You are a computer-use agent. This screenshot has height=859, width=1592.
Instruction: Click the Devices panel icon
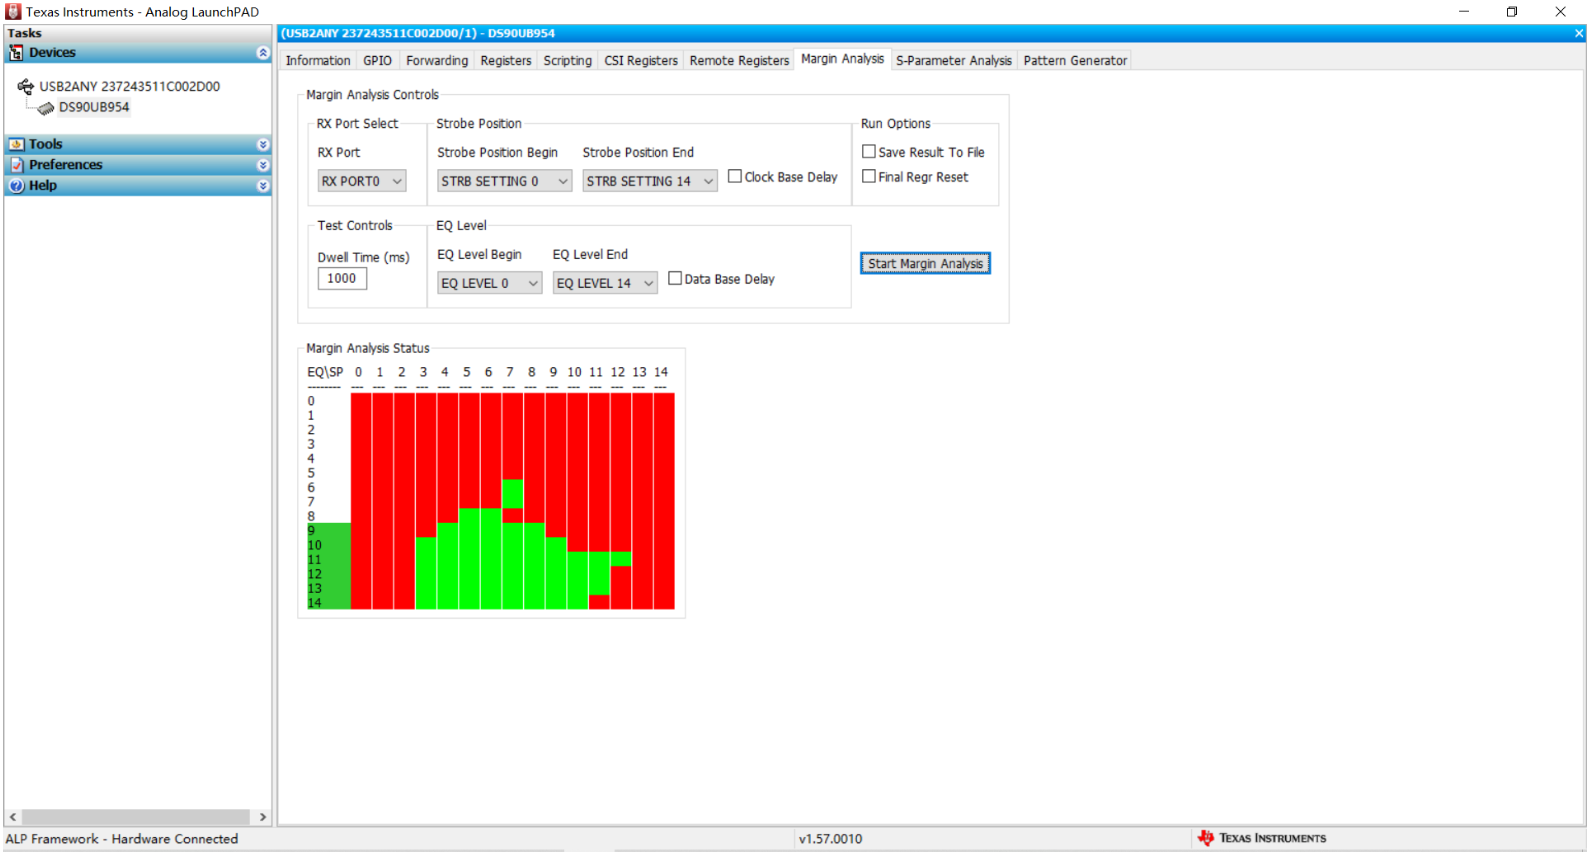pyautogui.click(x=16, y=53)
